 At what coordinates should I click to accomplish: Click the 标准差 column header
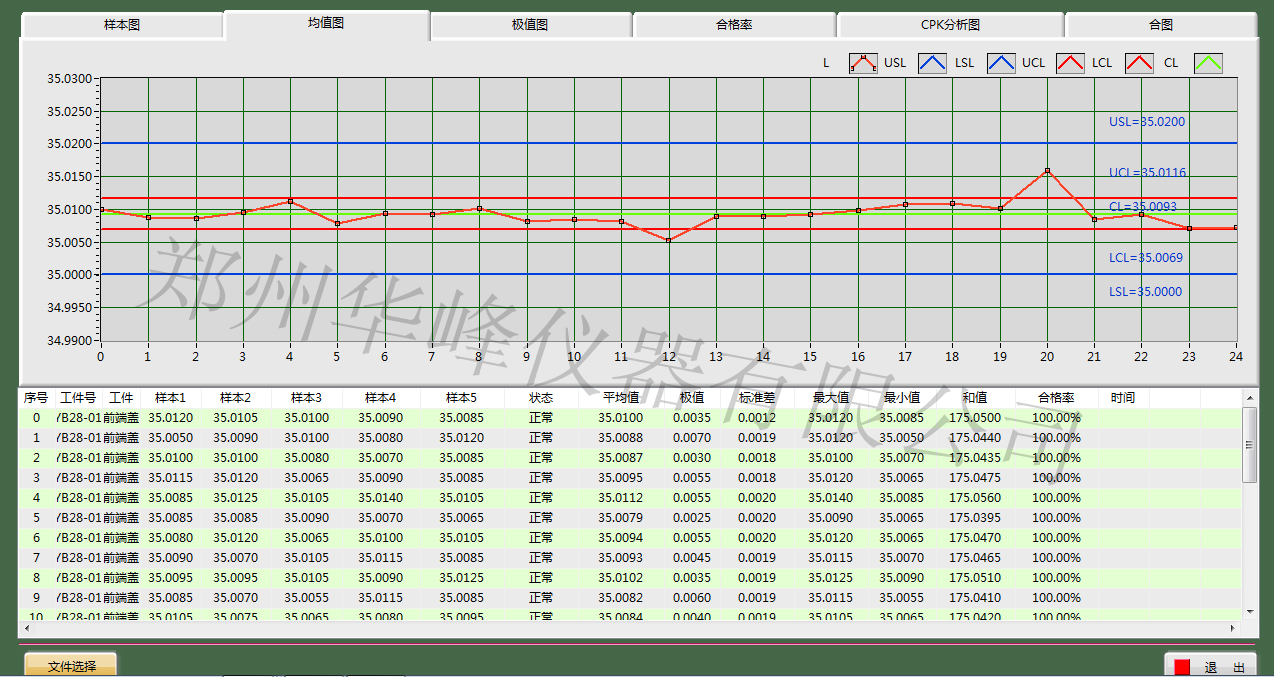pyautogui.click(x=757, y=398)
